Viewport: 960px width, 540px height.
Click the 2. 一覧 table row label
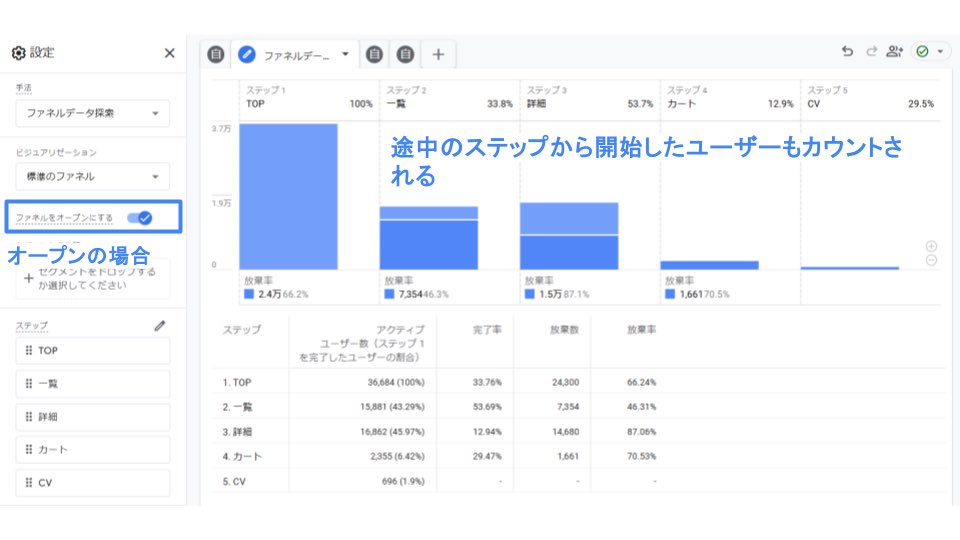point(237,407)
